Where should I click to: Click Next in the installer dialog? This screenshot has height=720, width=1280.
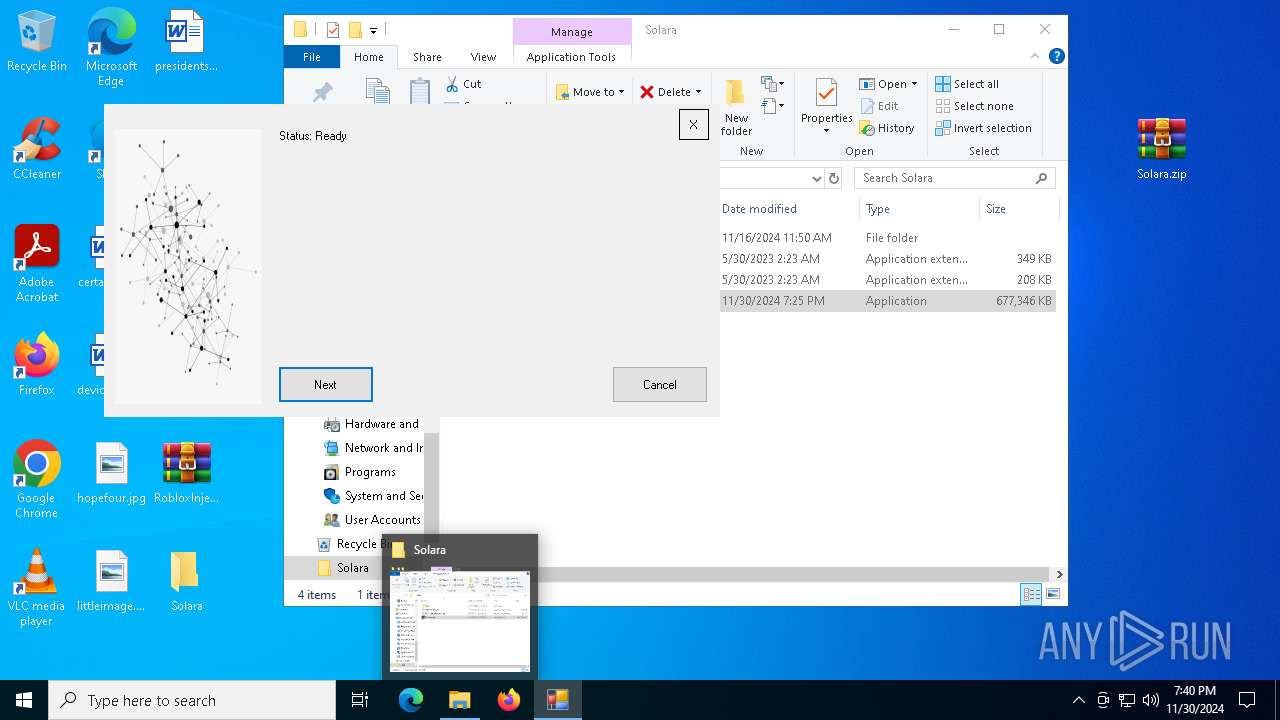pyautogui.click(x=325, y=384)
